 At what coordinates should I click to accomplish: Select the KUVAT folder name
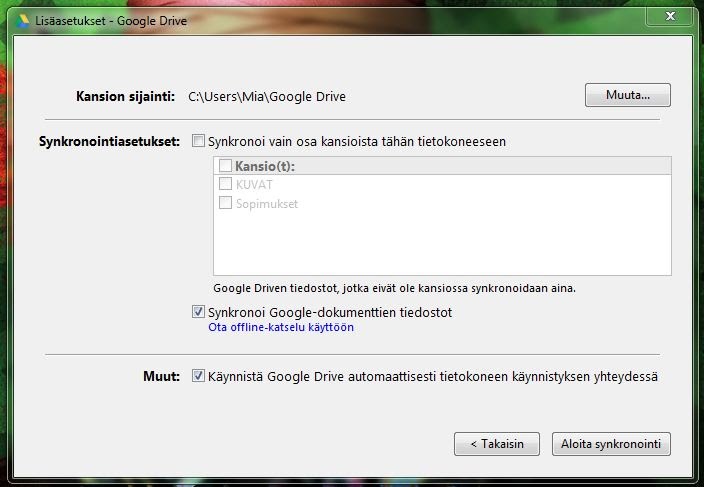click(255, 184)
